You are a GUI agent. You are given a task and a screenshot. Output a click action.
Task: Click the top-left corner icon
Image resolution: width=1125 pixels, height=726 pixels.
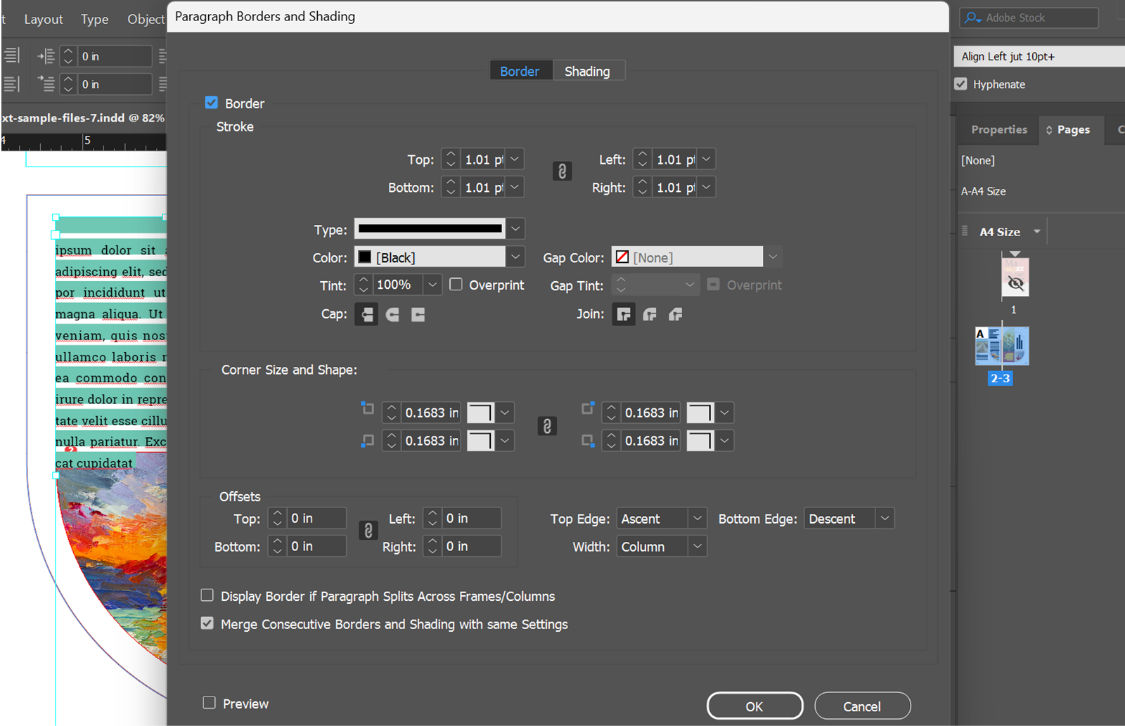click(x=367, y=408)
